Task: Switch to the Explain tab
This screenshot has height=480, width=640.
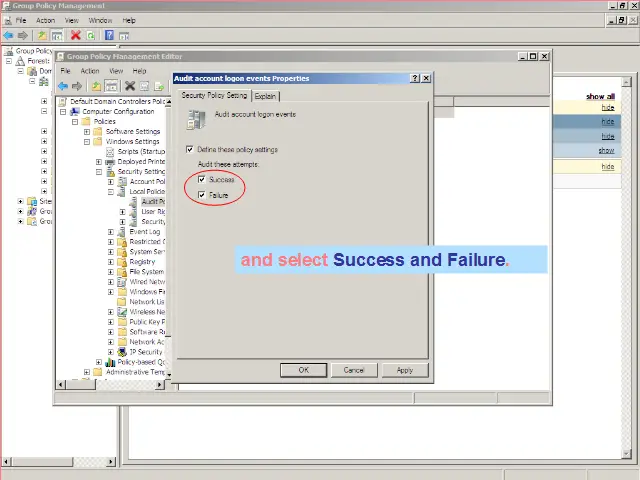Action: 265,96
